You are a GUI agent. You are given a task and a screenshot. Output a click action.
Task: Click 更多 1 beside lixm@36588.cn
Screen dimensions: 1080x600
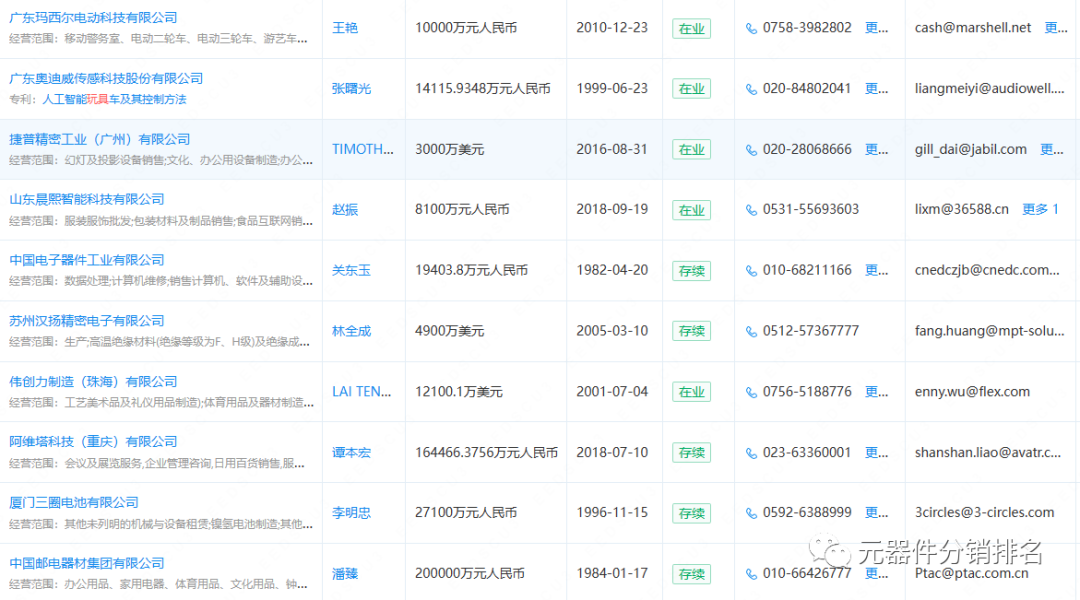1040,209
